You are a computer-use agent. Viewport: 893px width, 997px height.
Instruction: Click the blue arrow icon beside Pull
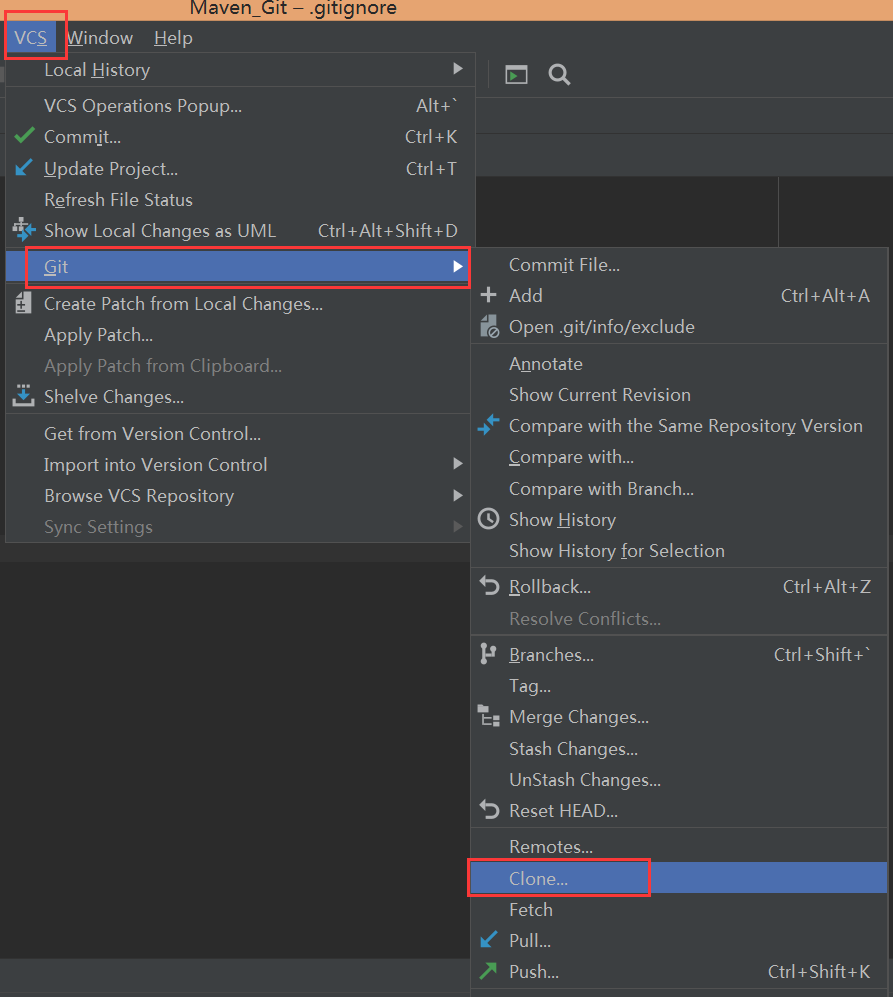[488, 939]
